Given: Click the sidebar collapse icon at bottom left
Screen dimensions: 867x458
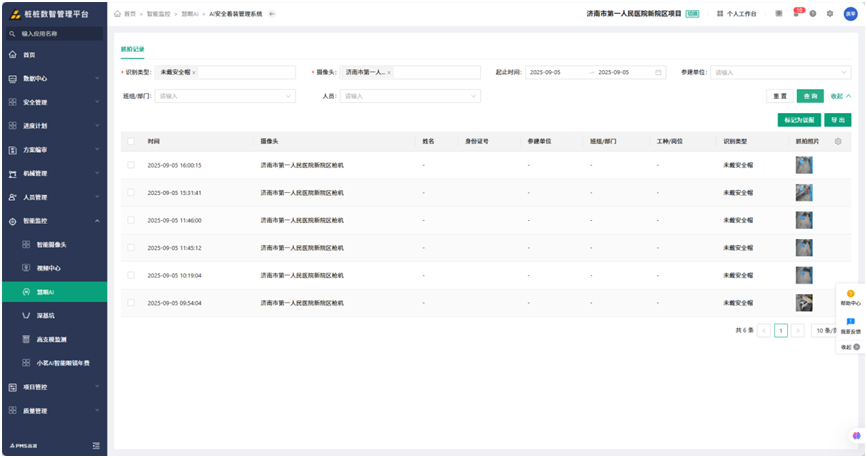Looking at the screenshot, I should [96, 445].
